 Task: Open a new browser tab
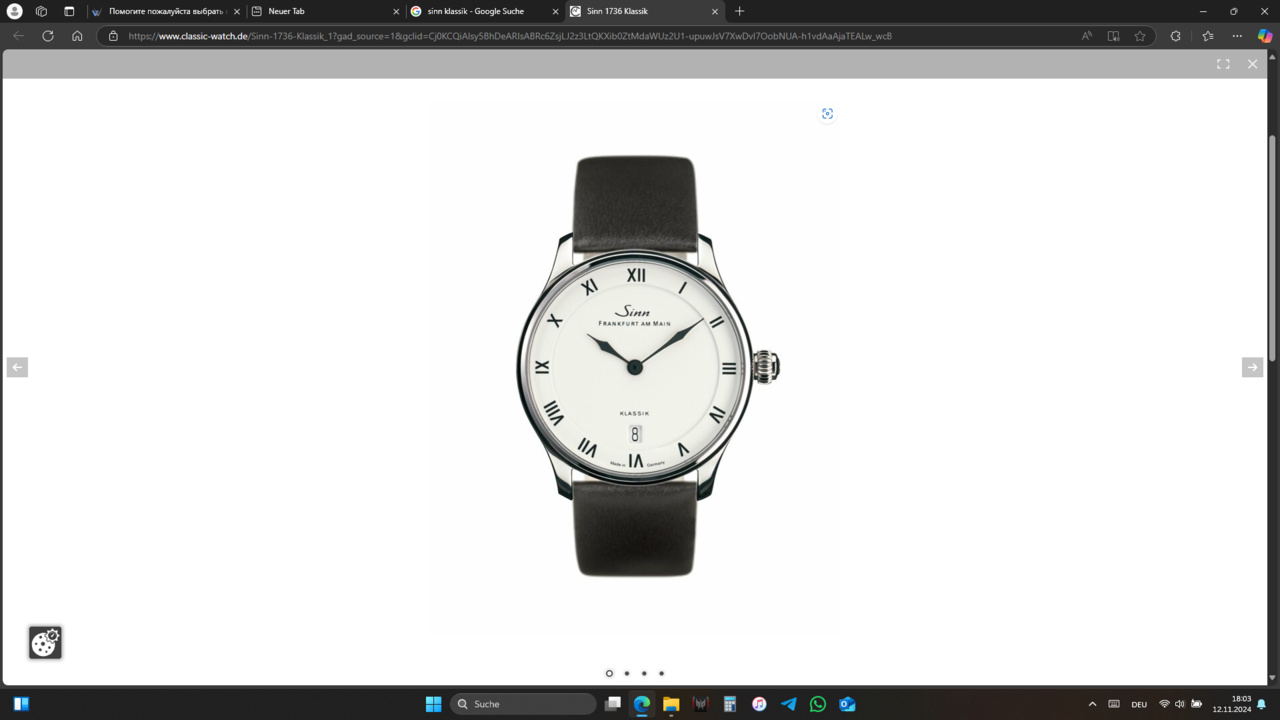pos(740,11)
